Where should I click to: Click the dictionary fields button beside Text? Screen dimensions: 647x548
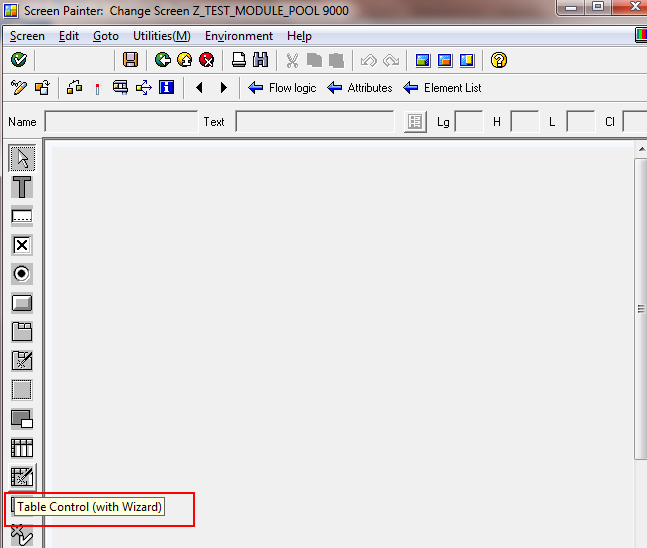(415, 122)
